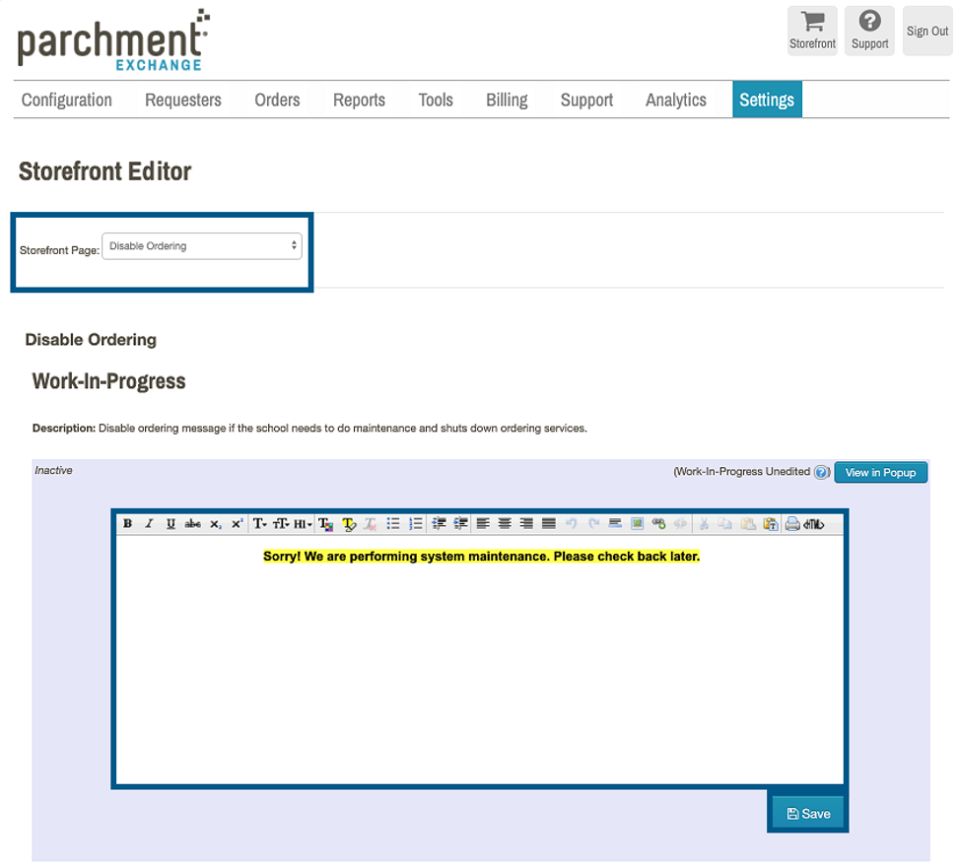Viewport: 960px width, 866px height.
Task: Expand the font family dropdown in toolbar
Action: 259,524
